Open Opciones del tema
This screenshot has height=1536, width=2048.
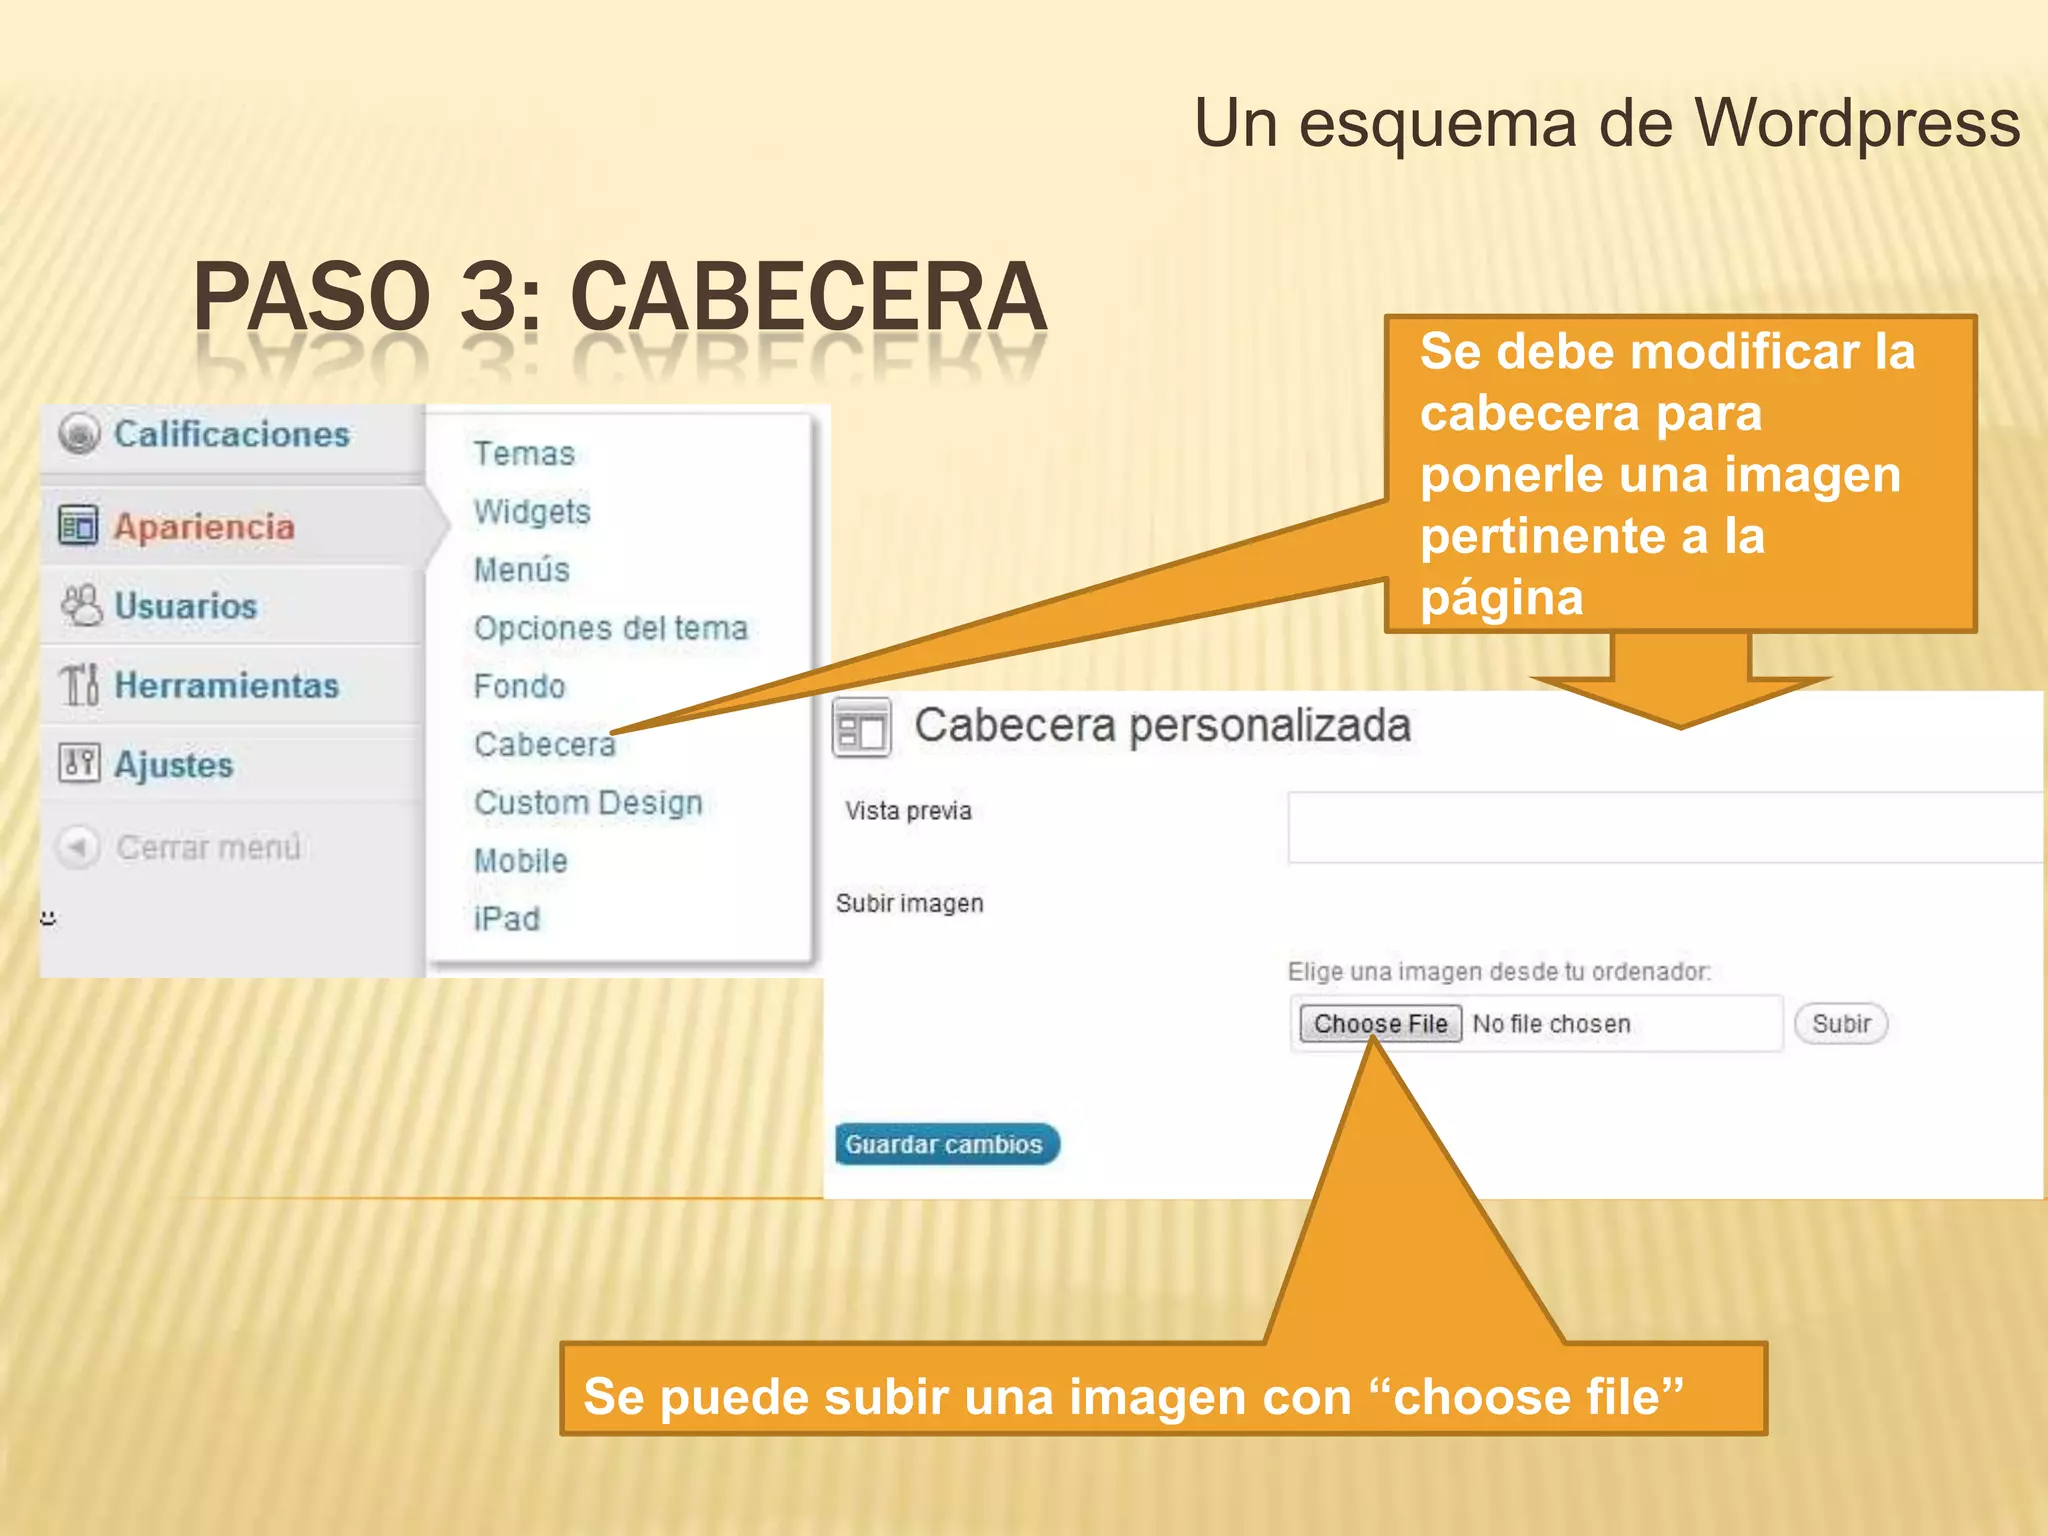click(611, 628)
